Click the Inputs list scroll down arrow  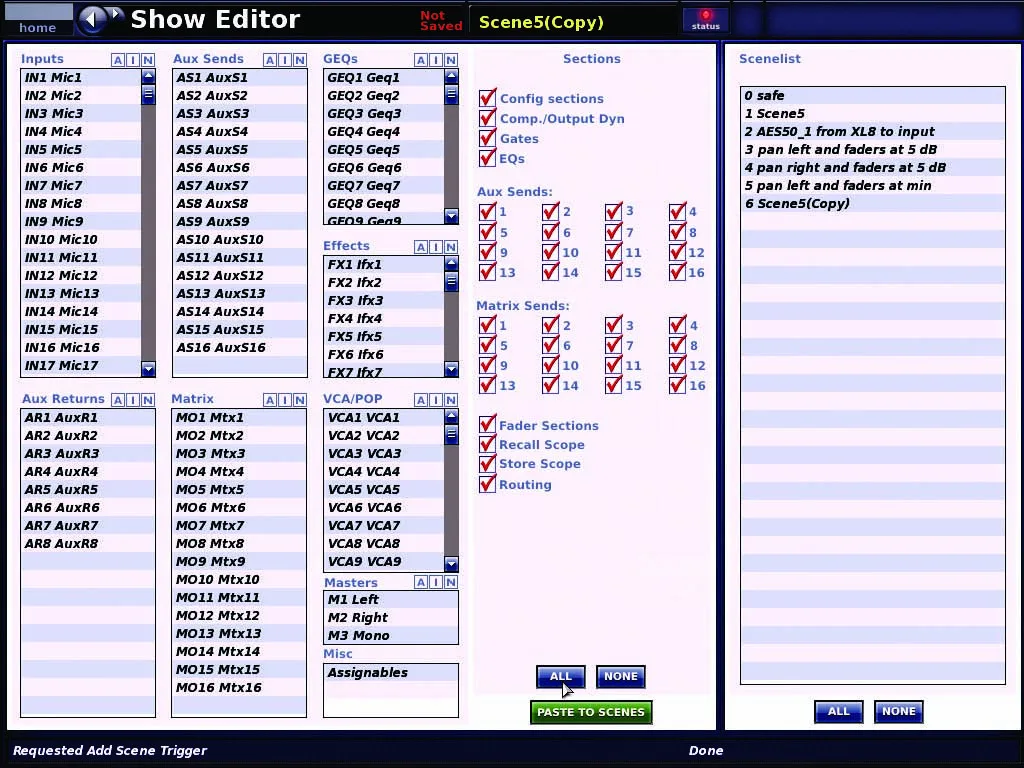point(148,369)
